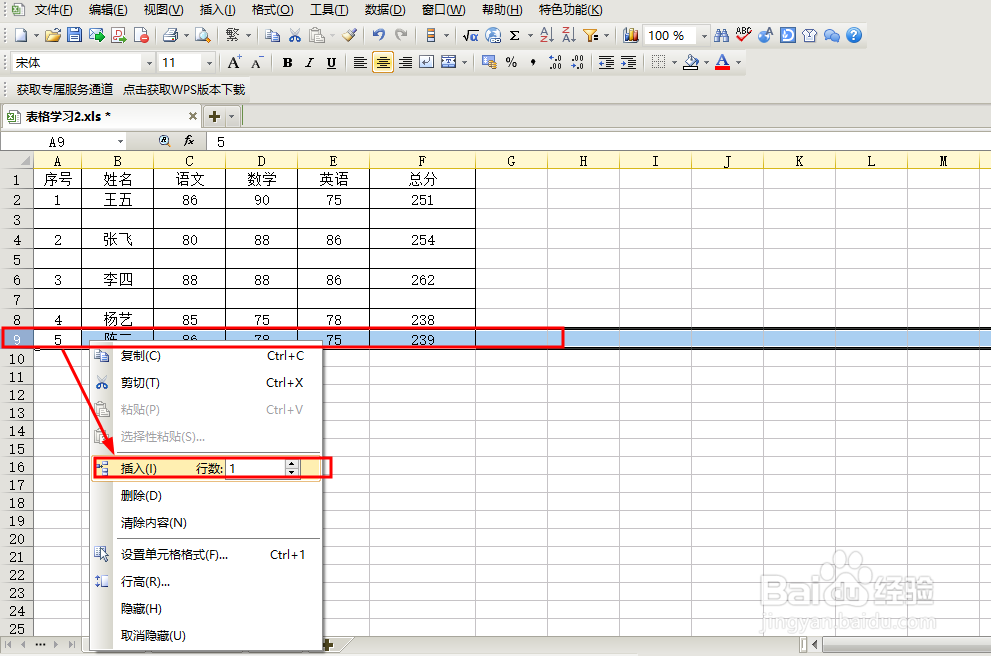Image resolution: width=991 pixels, height=656 pixels.
Task: Click the AutoSum sigma icon
Action: click(515, 35)
